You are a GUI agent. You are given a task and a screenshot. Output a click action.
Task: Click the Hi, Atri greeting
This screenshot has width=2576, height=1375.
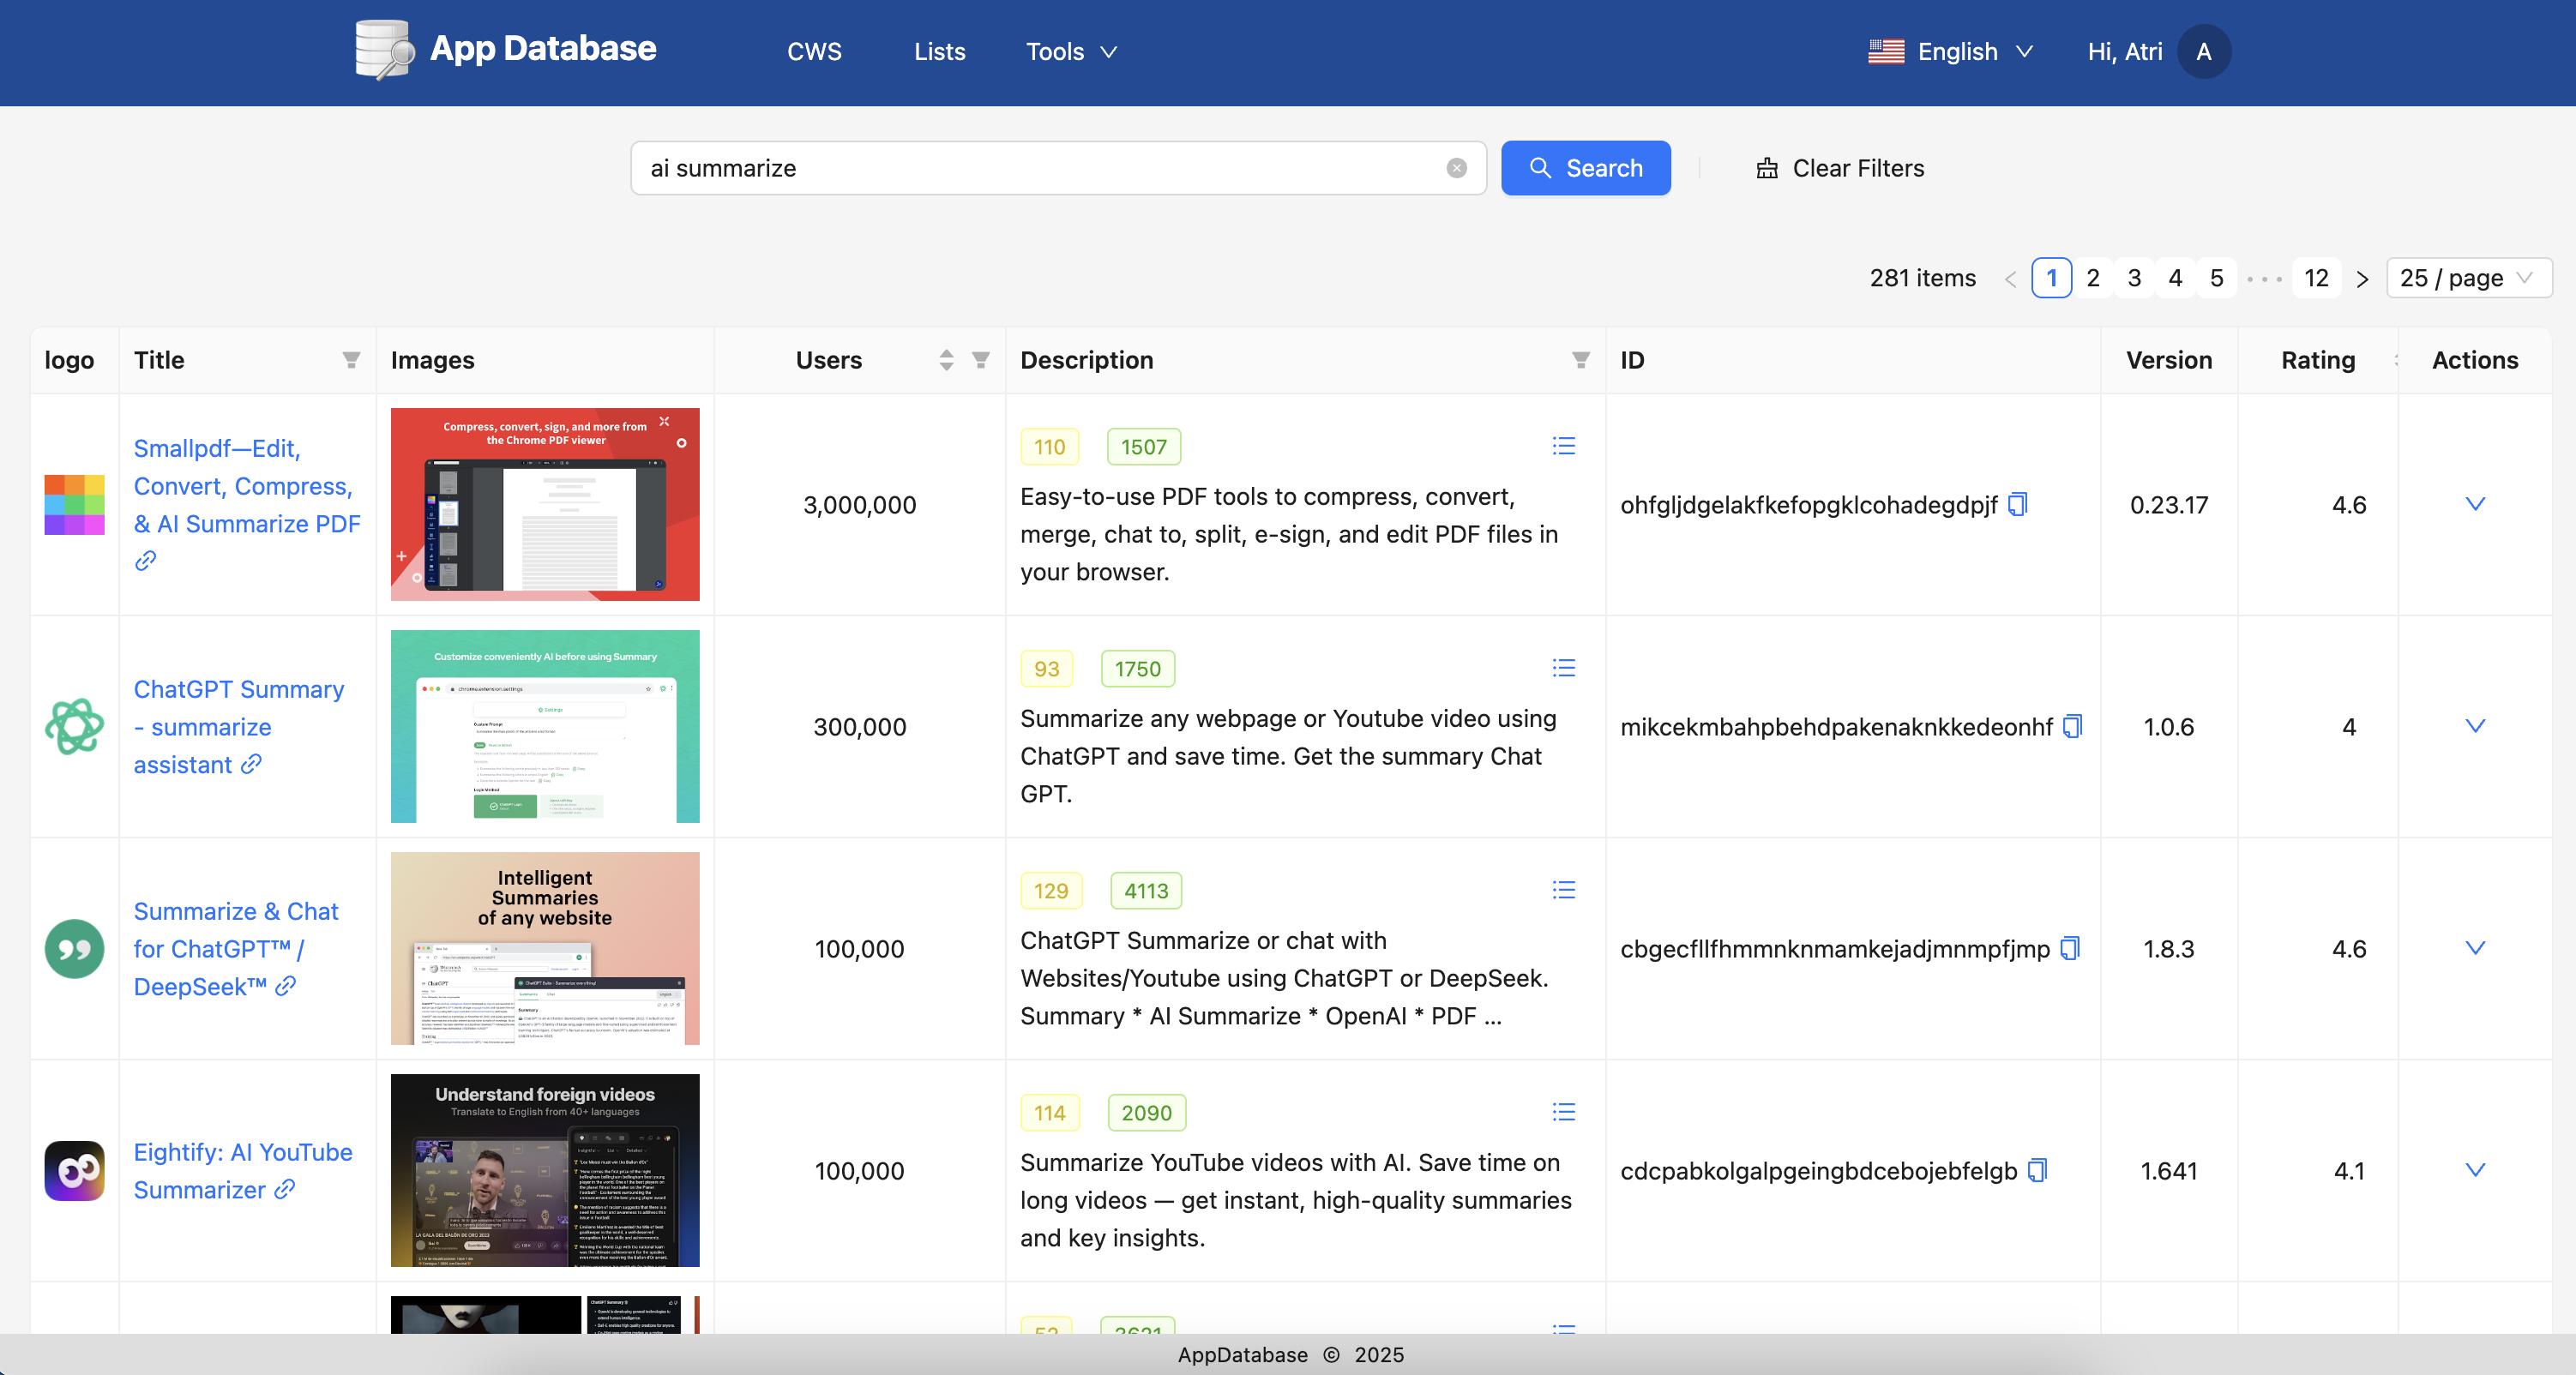coord(2125,52)
